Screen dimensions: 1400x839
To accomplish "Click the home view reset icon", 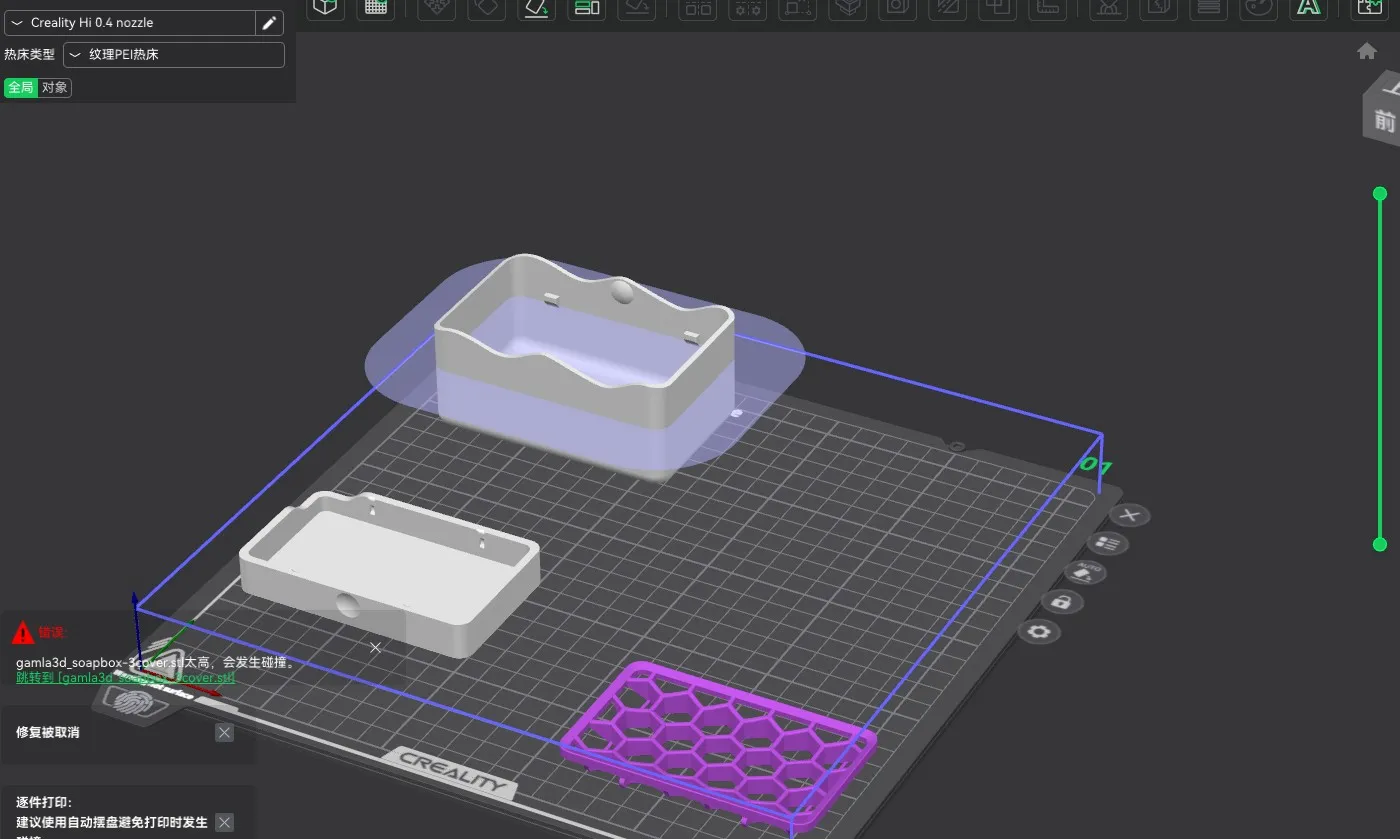I will 1367,51.
